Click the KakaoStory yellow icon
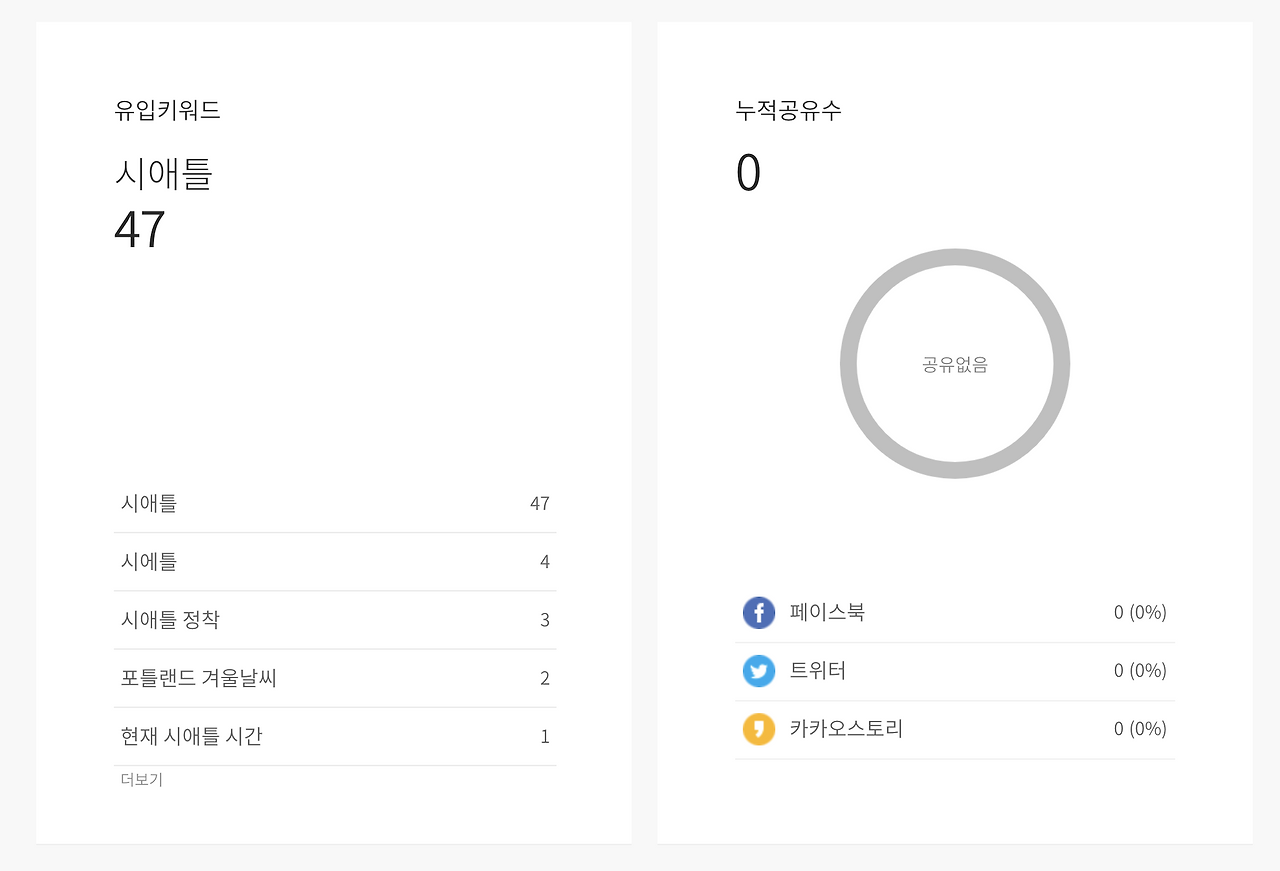This screenshot has height=871, width=1280. (759, 729)
